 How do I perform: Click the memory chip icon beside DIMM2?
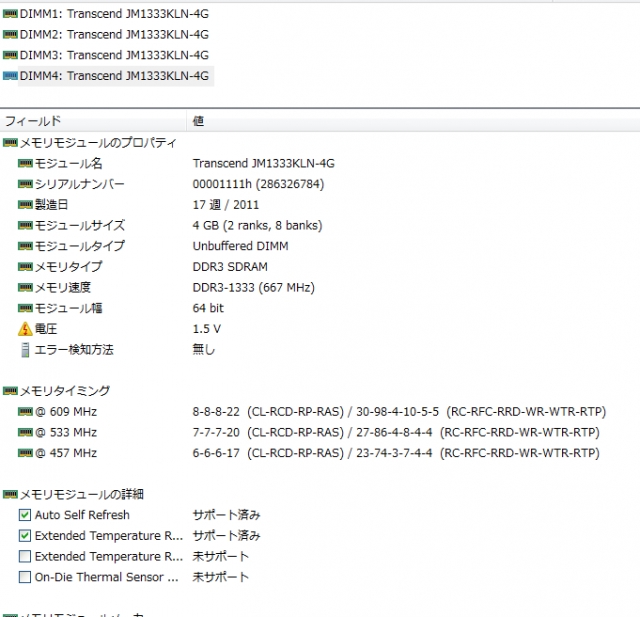pyautogui.click(x=10, y=35)
